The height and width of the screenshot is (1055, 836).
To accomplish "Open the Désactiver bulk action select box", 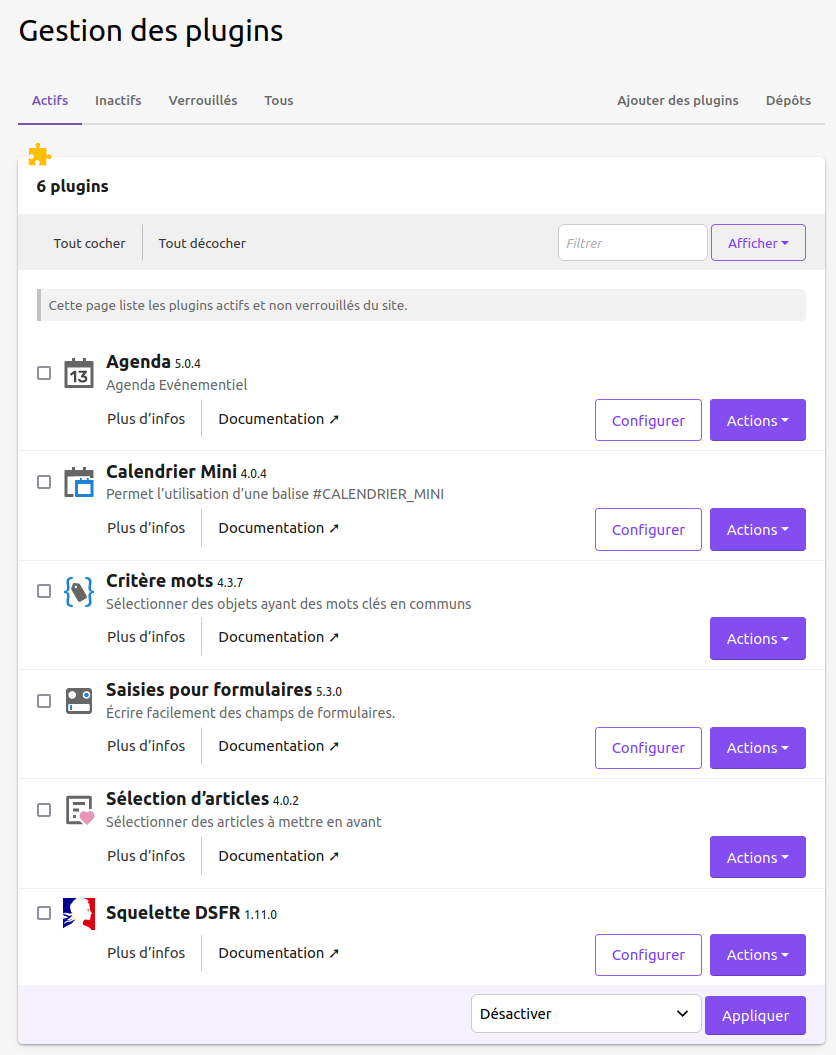I will pyautogui.click(x=585, y=1014).
